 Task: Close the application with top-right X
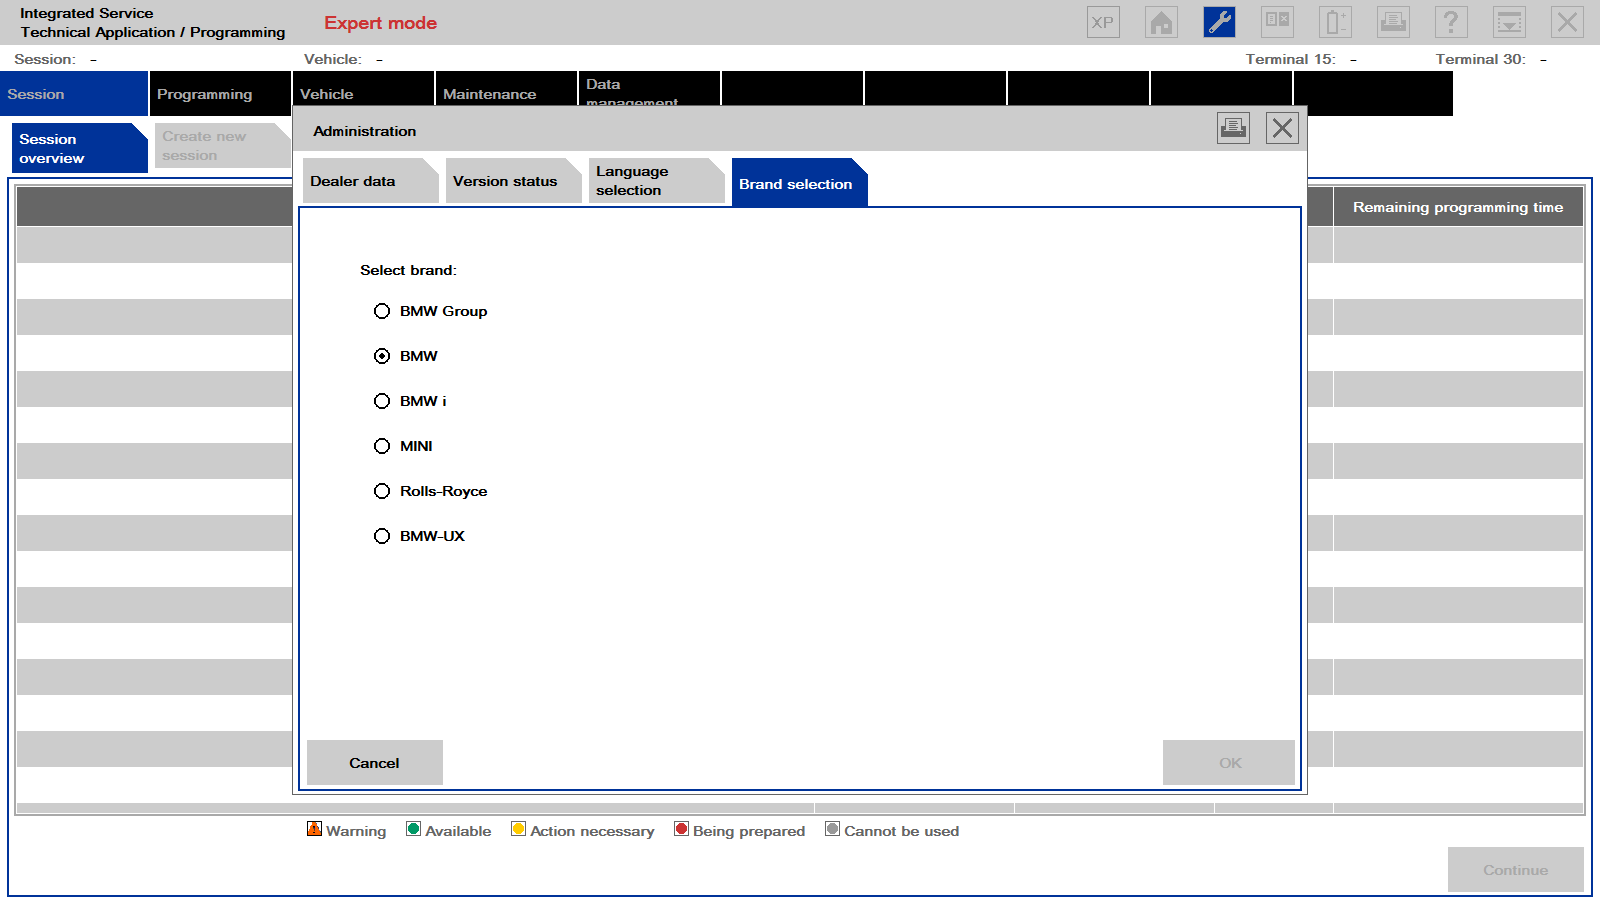(1567, 22)
